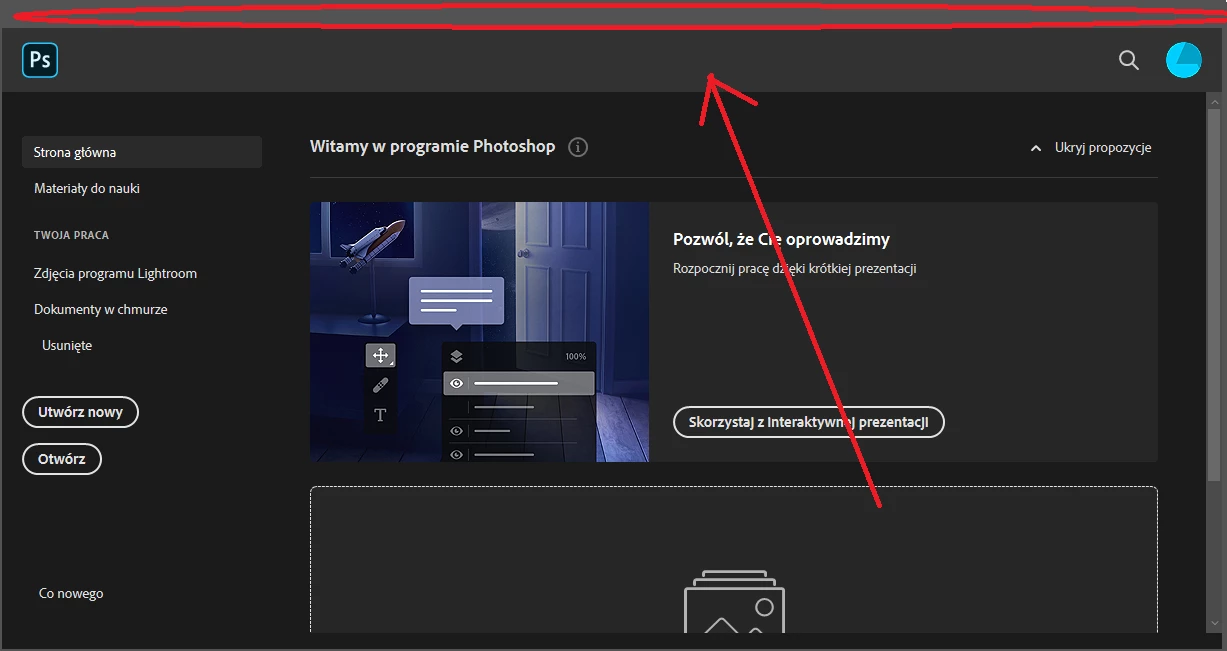Open the account profile avatar

pyautogui.click(x=1183, y=60)
